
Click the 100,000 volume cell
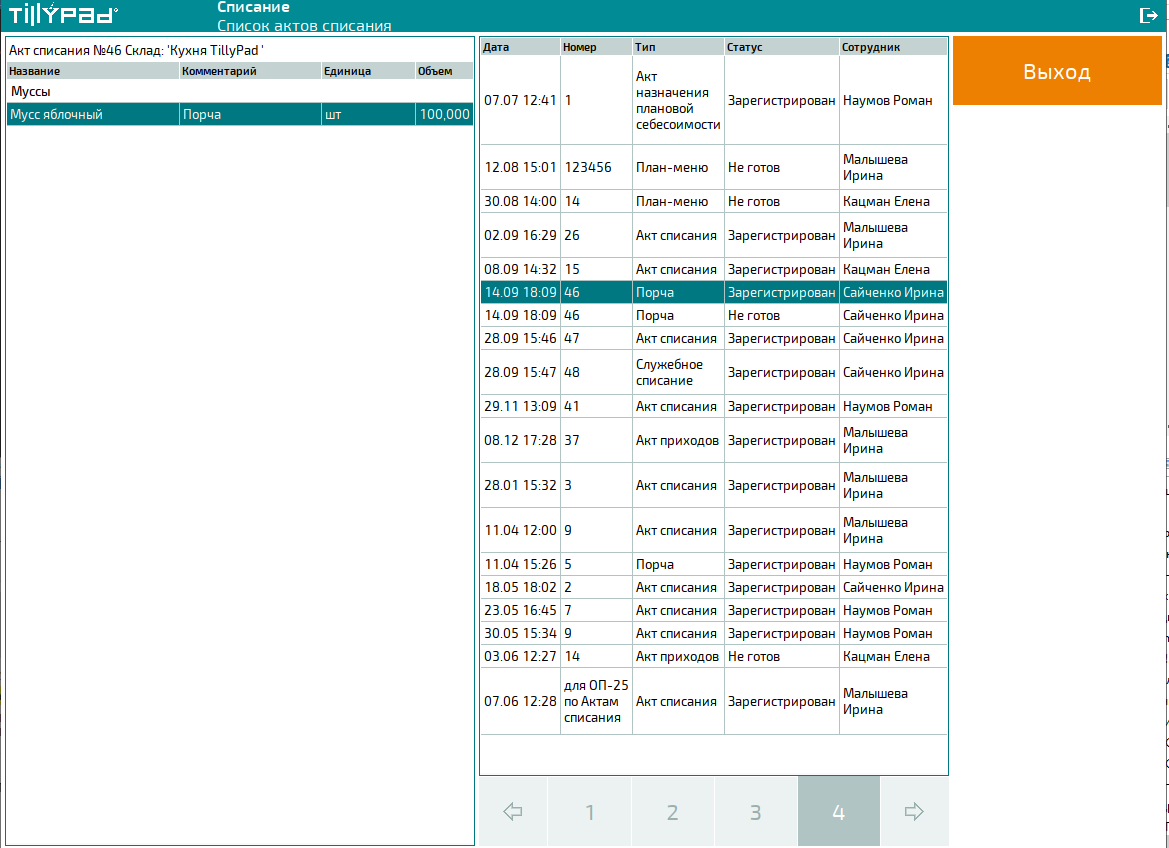point(444,114)
